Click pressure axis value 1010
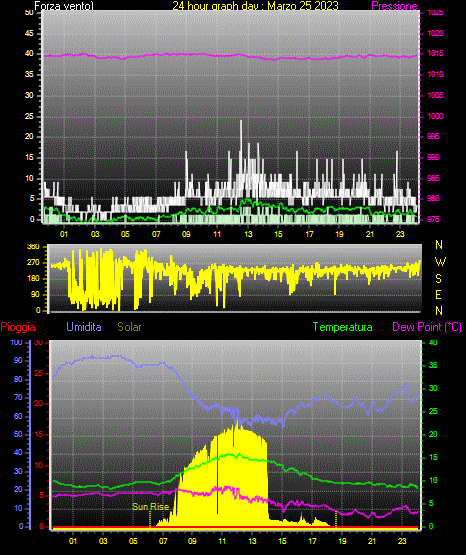Viewport: 466px width, 555px height. click(x=435, y=74)
